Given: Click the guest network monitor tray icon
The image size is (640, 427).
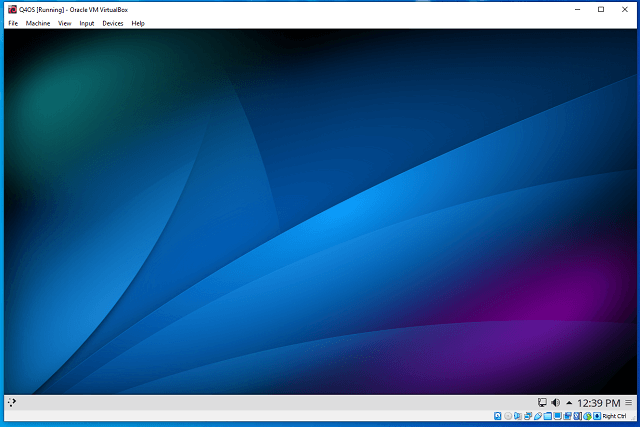Looking at the screenshot, I should point(542,402).
